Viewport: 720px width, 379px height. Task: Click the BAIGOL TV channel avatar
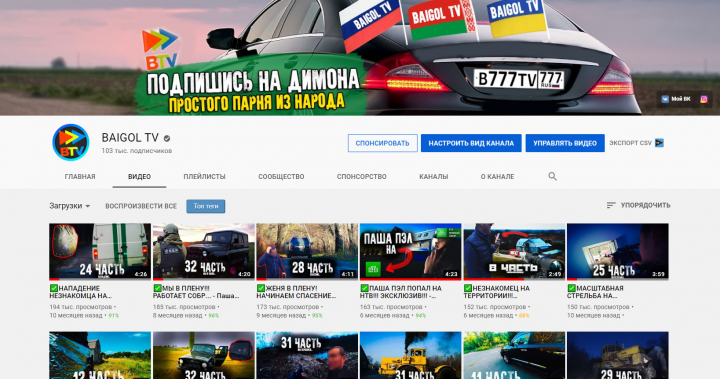(70, 142)
